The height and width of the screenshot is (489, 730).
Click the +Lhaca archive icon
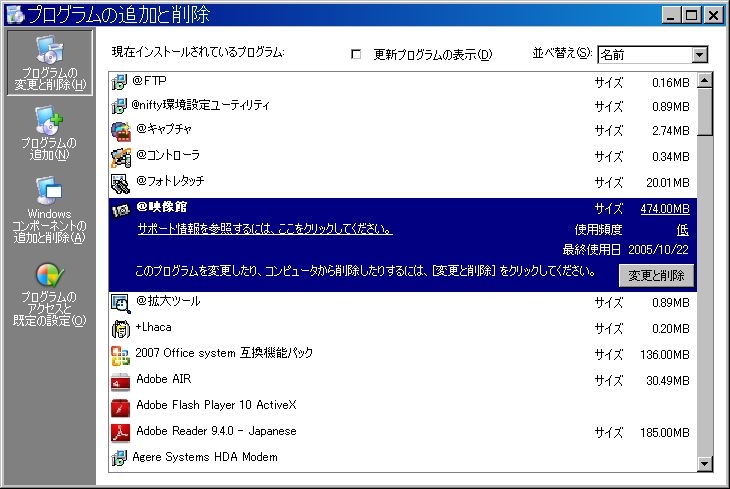[121, 329]
